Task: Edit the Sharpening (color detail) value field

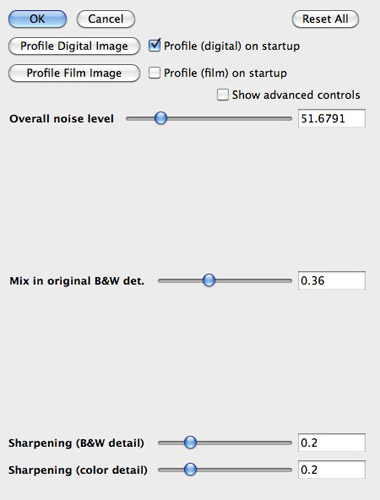Action: pyautogui.click(x=332, y=470)
